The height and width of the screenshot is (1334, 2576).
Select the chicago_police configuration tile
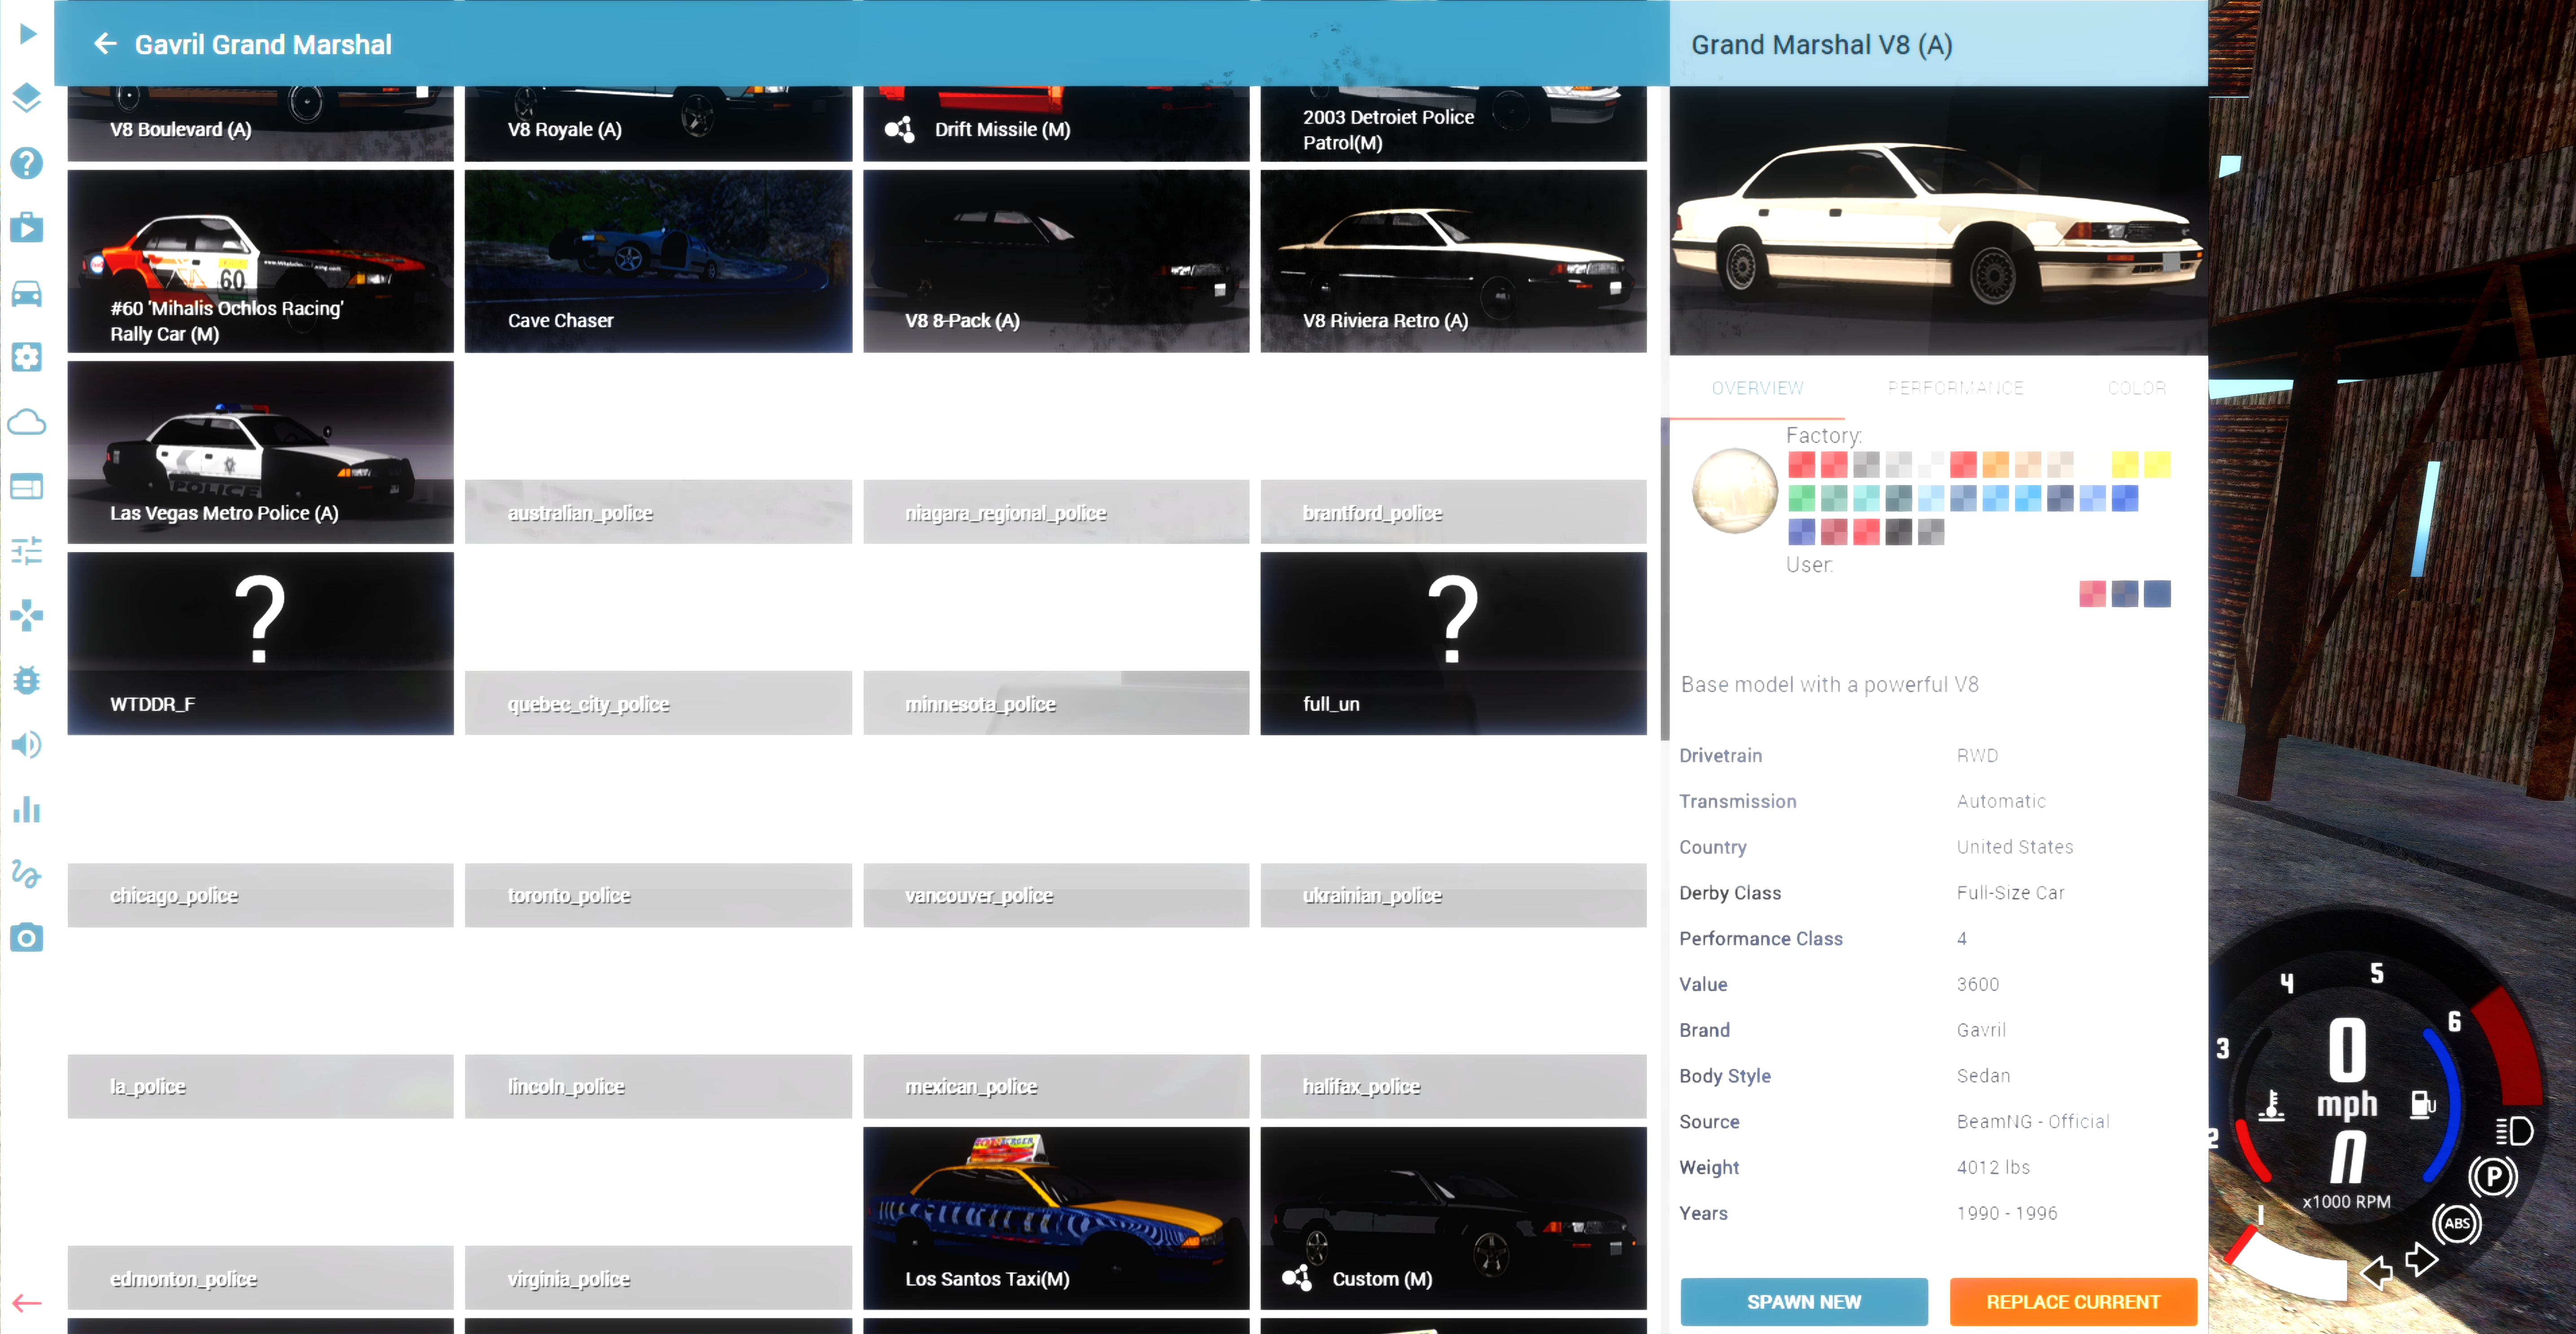pyautogui.click(x=260, y=895)
